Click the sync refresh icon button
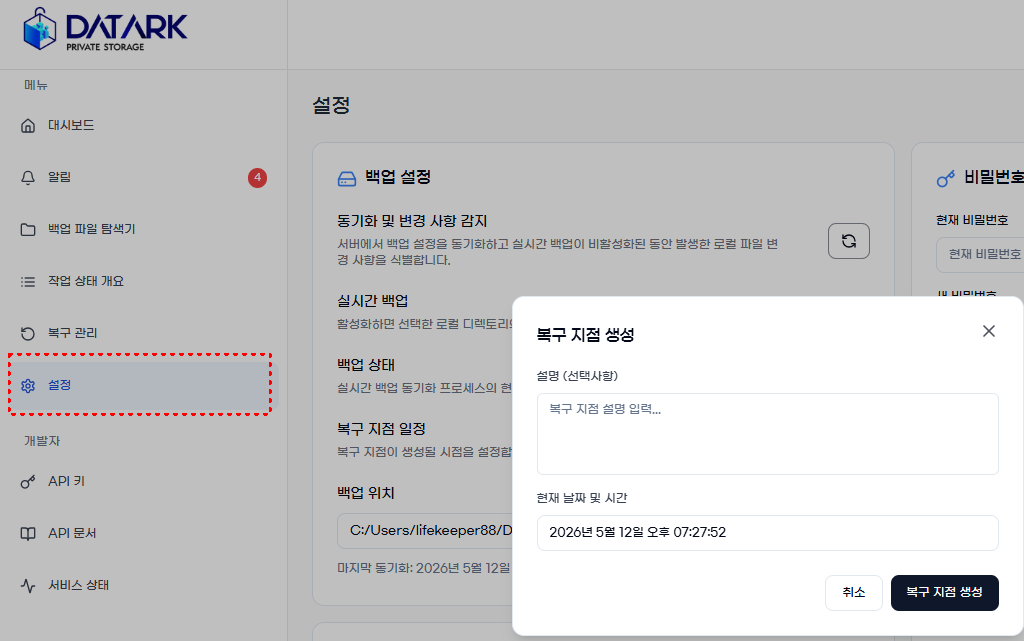The image size is (1024, 641). [848, 241]
